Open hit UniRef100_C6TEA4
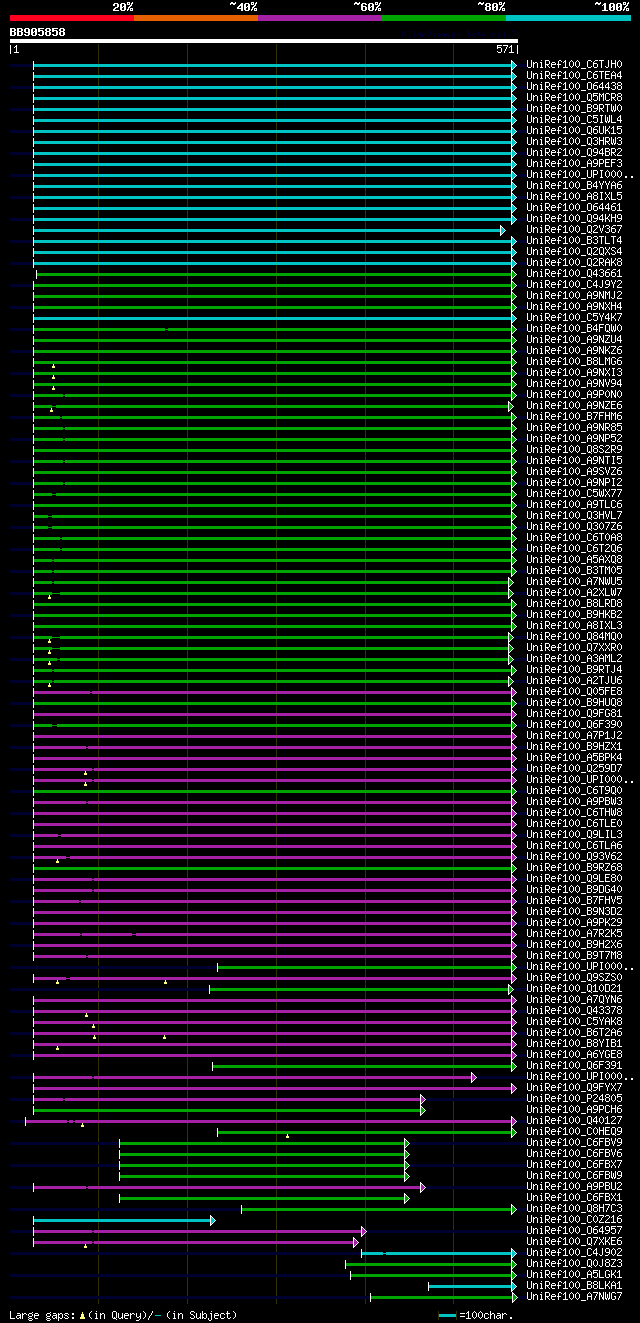 coord(574,75)
